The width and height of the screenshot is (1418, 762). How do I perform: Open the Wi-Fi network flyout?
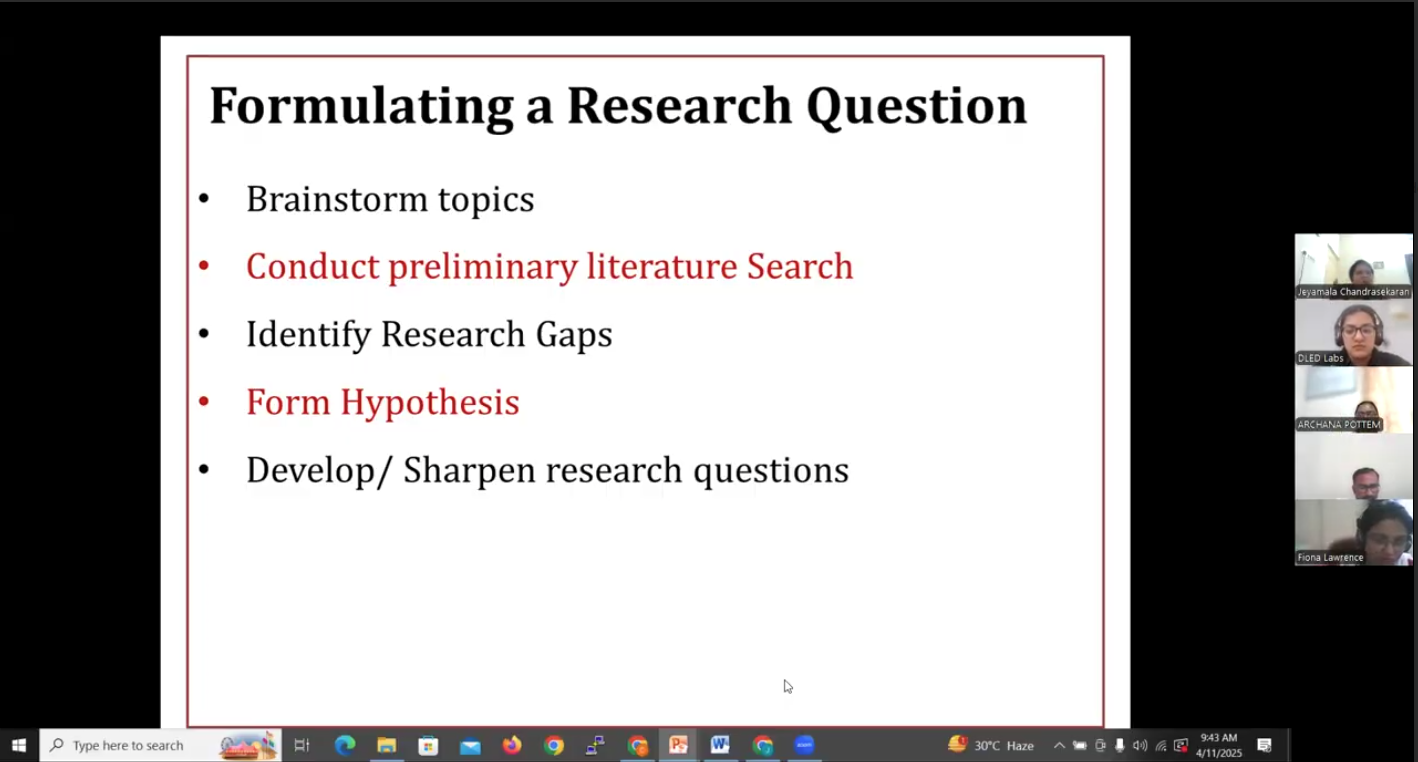(1160, 745)
